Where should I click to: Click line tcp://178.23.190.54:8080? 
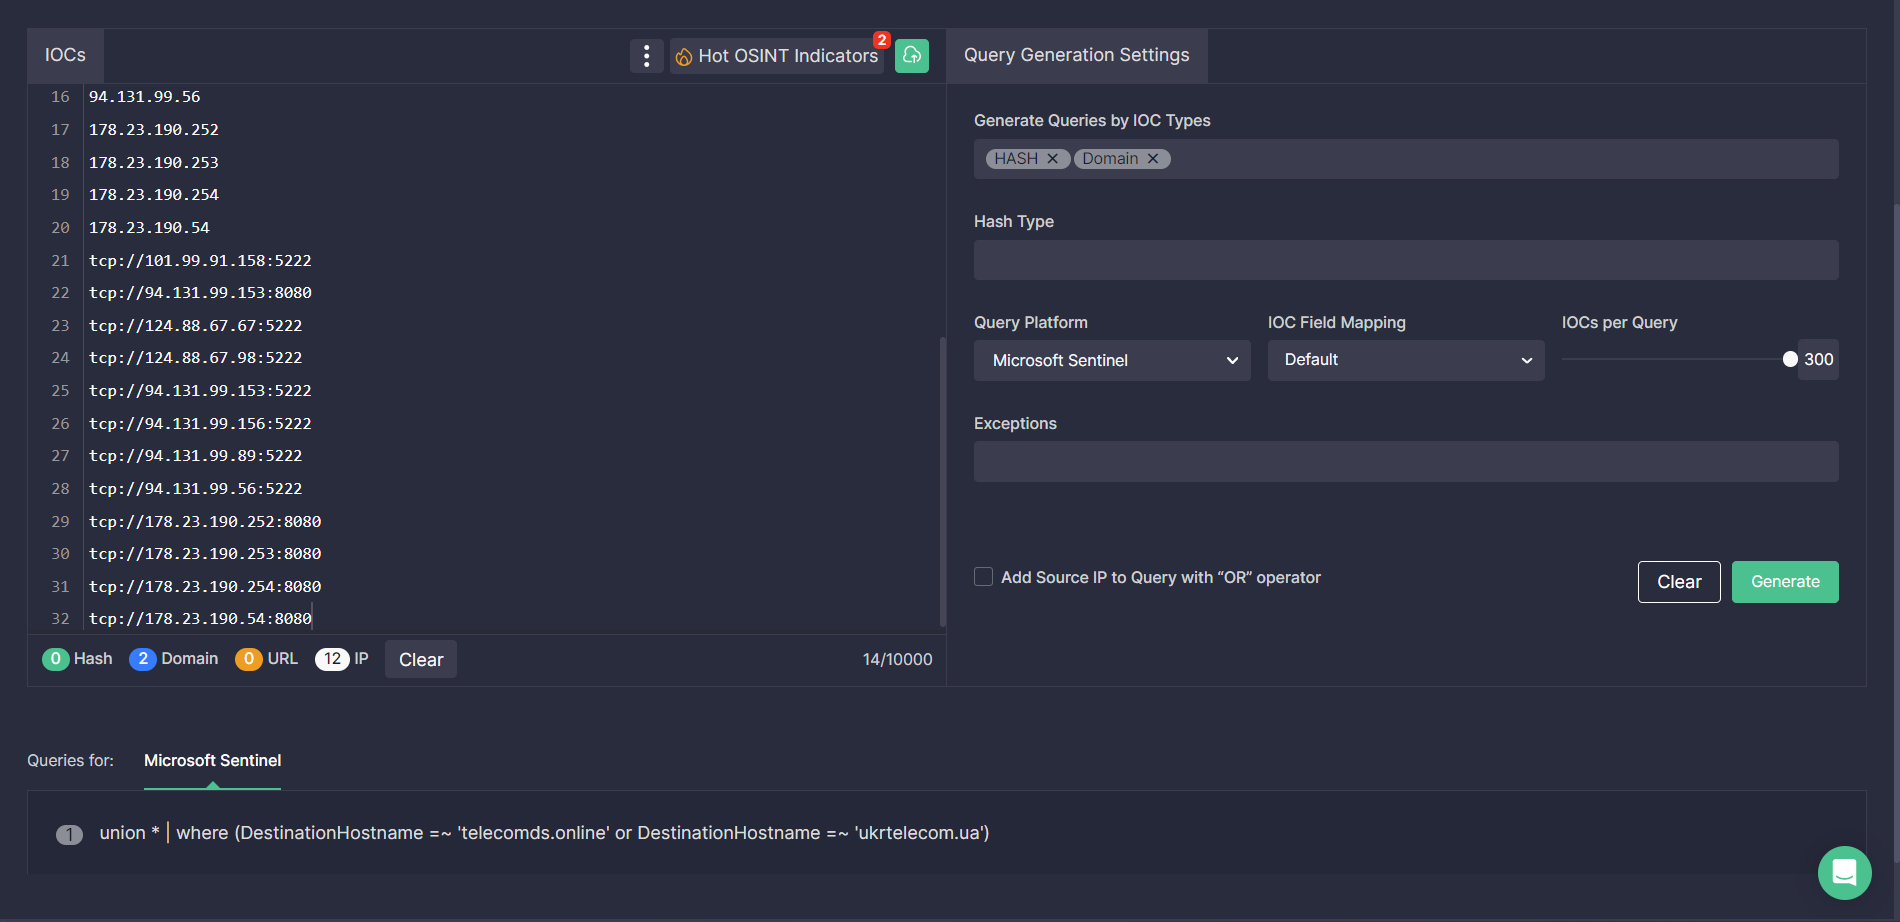(x=200, y=619)
